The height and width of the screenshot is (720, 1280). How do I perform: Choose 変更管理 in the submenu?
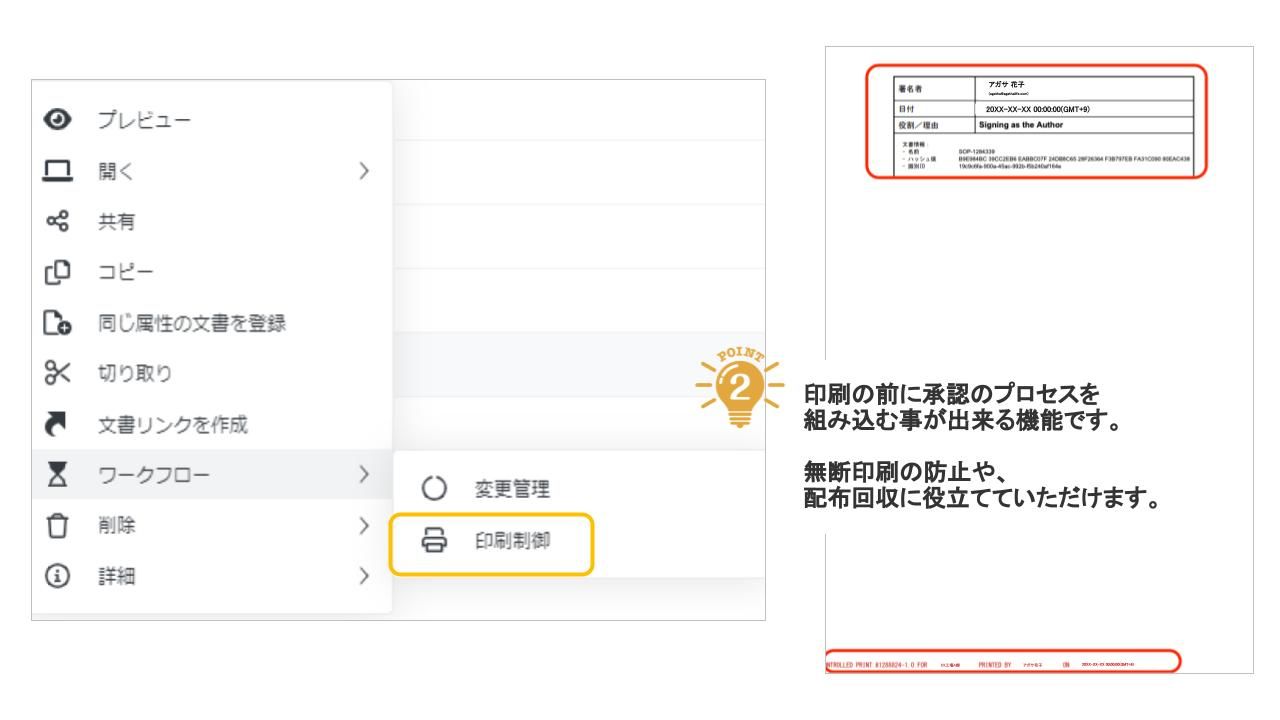coord(511,490)
